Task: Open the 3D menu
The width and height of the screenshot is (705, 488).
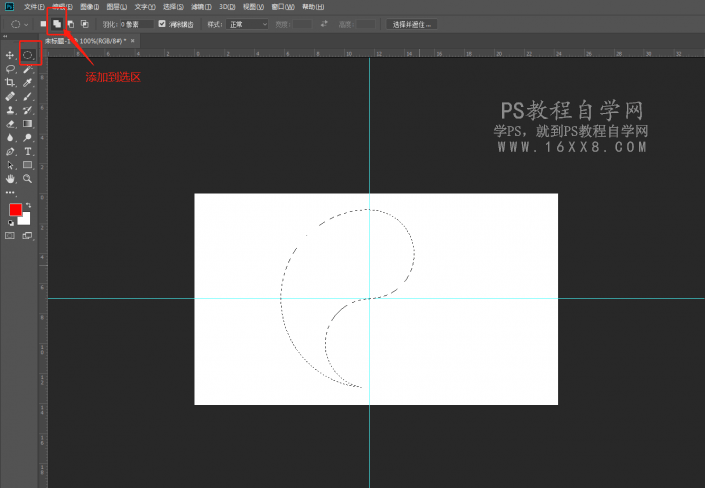Action: coord(227,7)
